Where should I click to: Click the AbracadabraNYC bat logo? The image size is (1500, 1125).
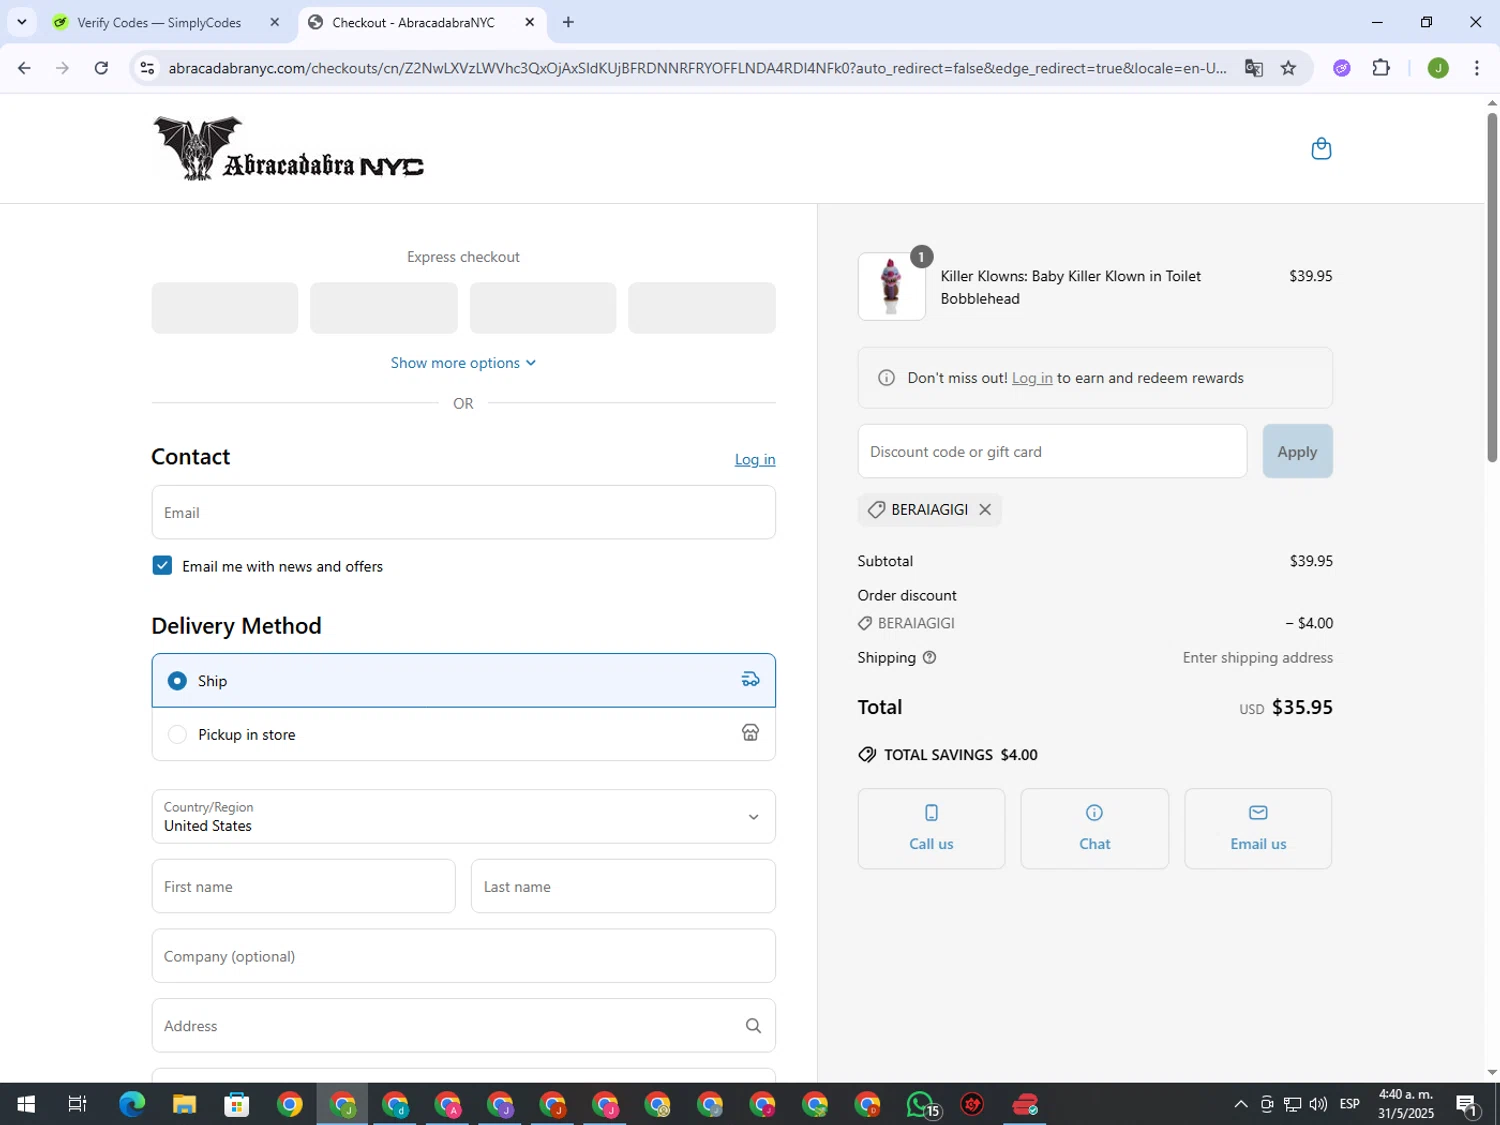coord(288,148)
